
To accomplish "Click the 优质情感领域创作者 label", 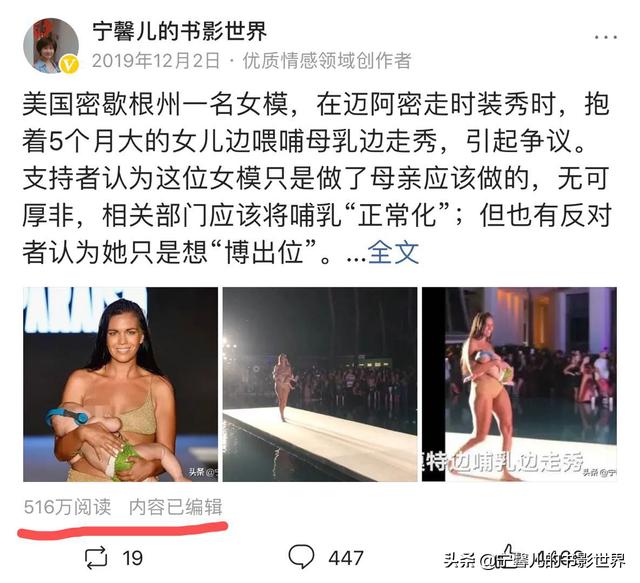I will [327, 61].
